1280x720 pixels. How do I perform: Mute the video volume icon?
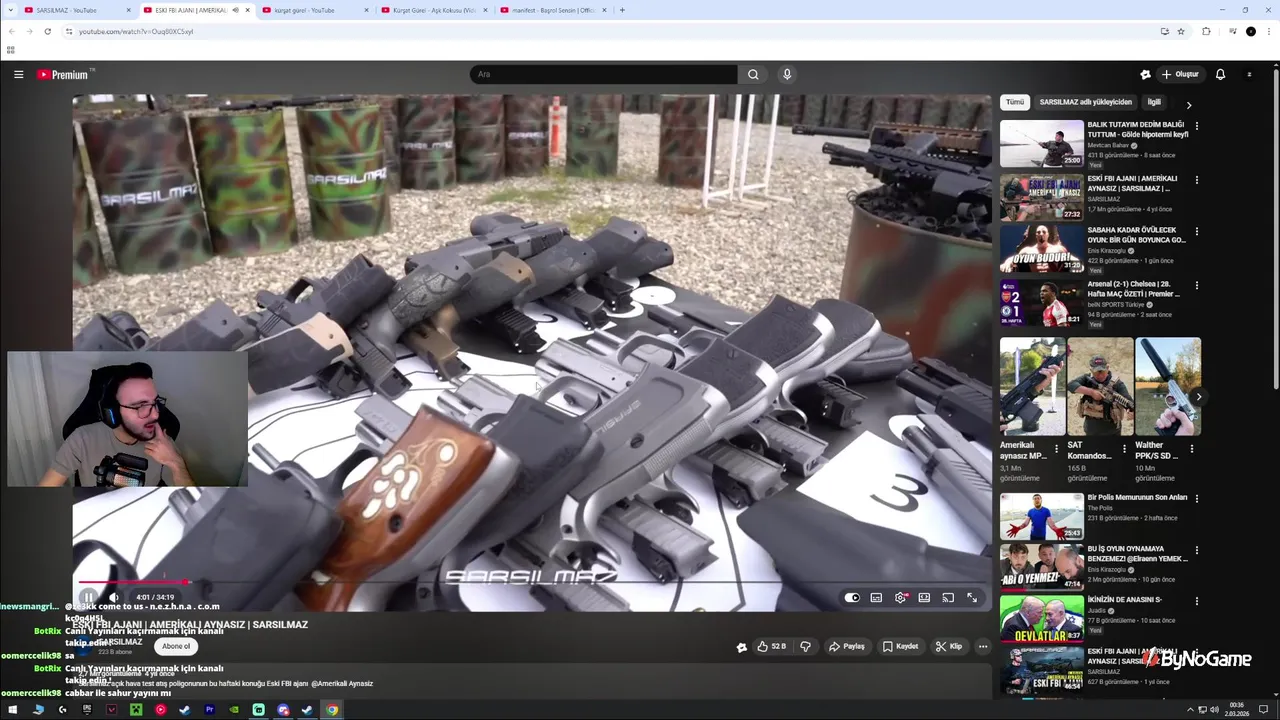pyautogui.click(x=113, y=597)
